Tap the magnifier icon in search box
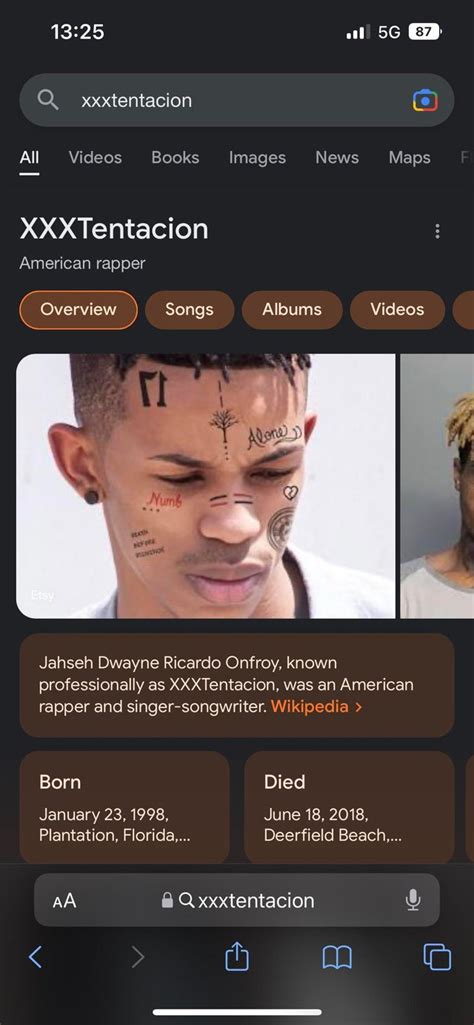 (48, 100)
